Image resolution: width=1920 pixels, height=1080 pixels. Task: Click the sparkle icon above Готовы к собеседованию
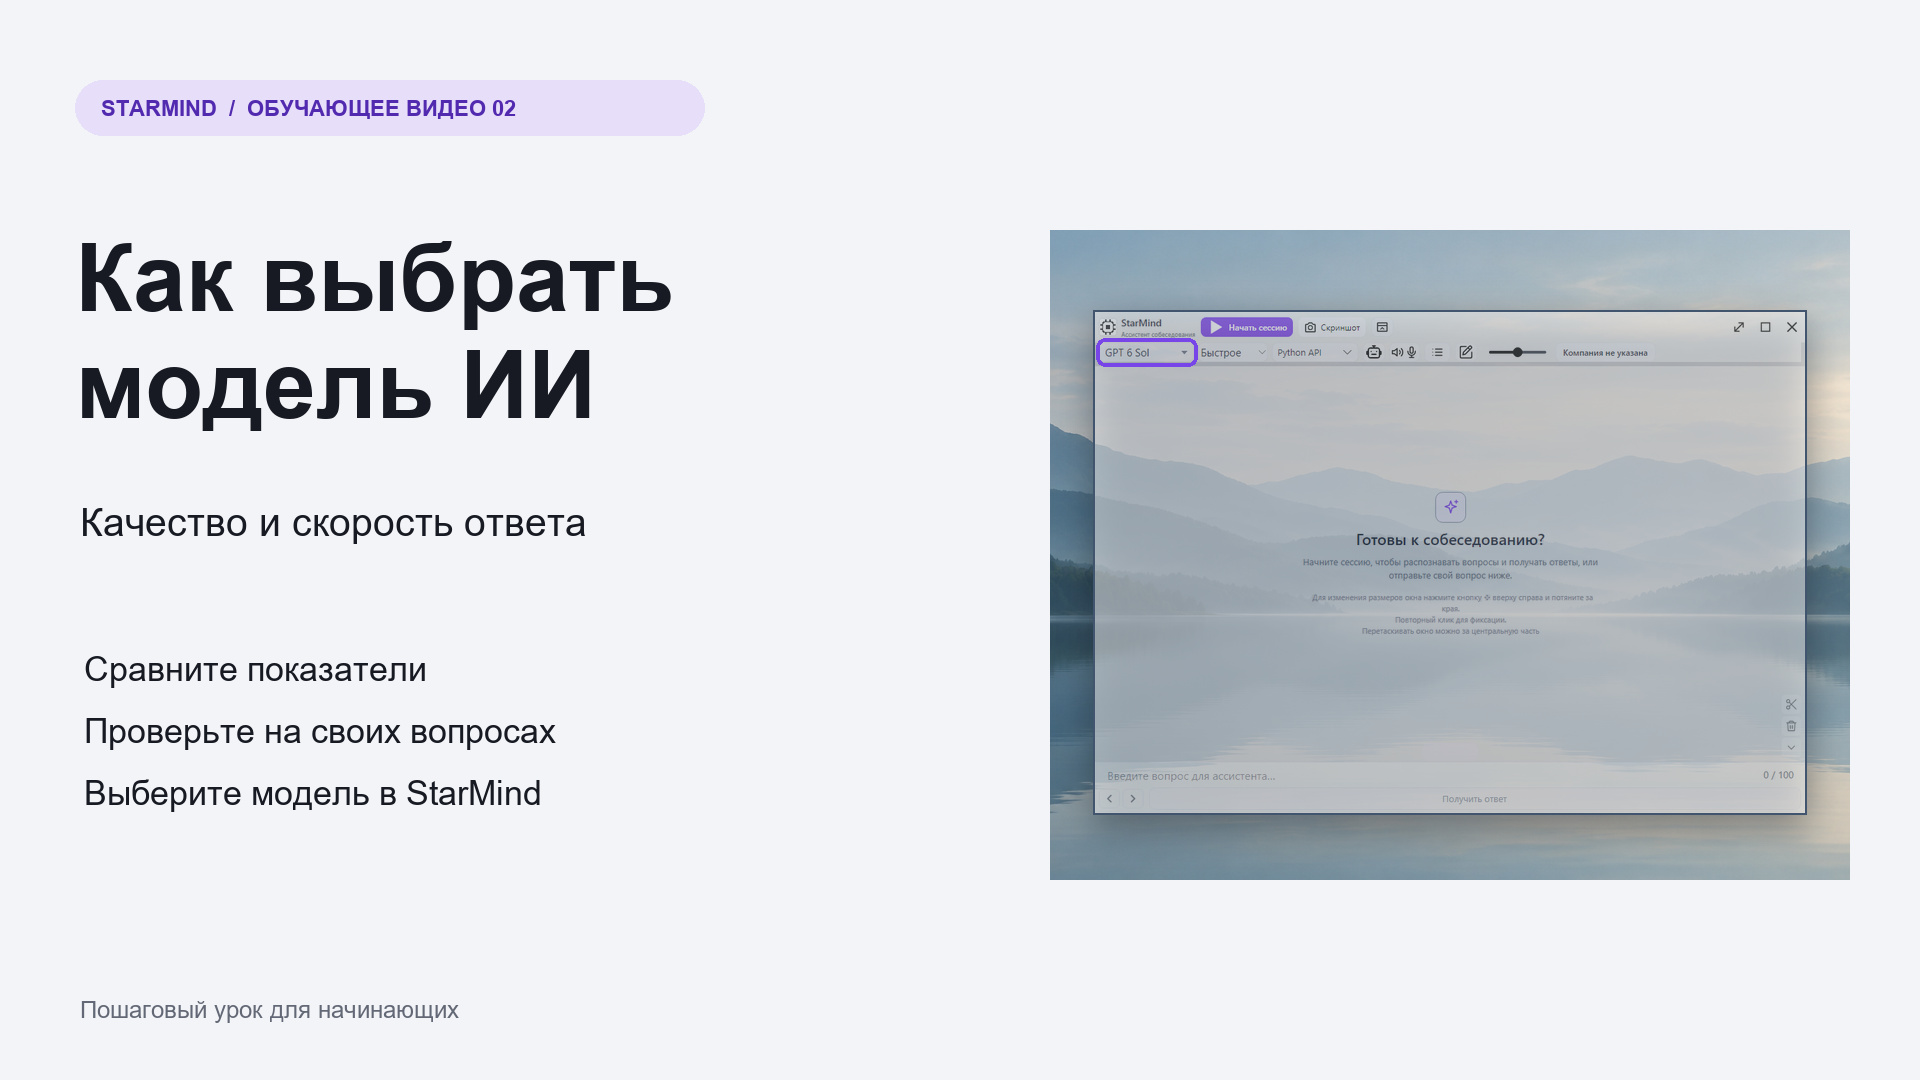[x=1450, y=507]
